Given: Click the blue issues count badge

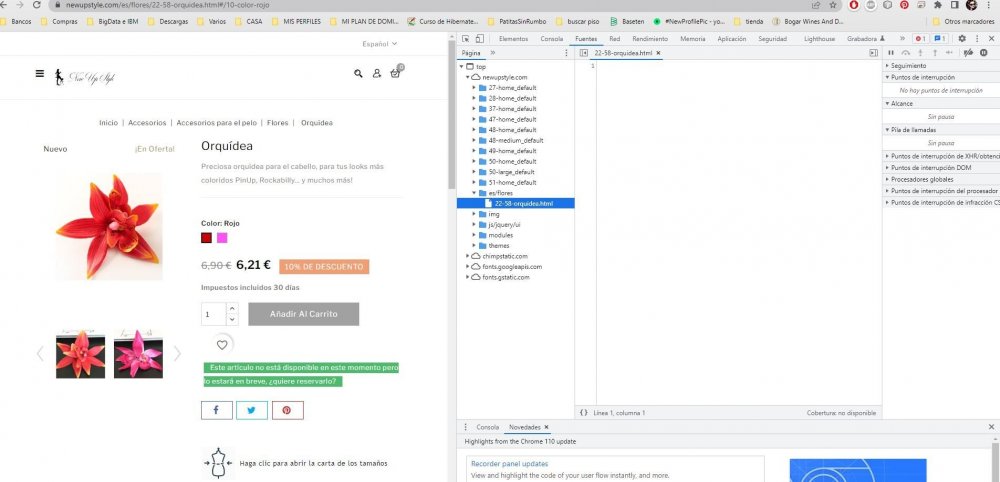Looking at the screenshot, I should pos(940,39).
